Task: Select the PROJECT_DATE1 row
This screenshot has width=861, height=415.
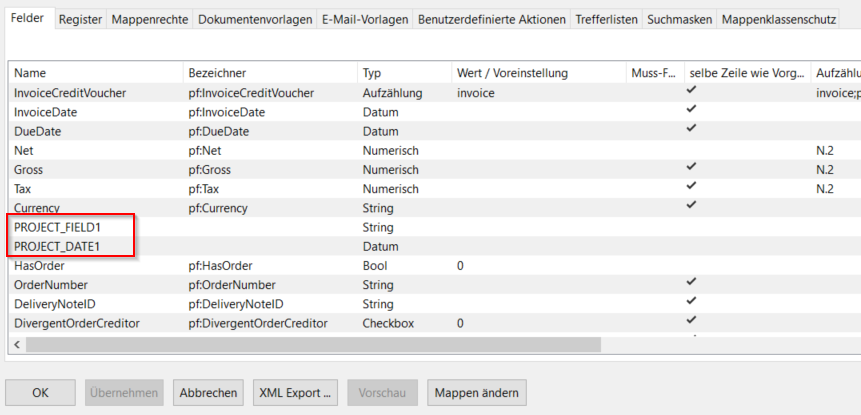Action: pos(57,246)
